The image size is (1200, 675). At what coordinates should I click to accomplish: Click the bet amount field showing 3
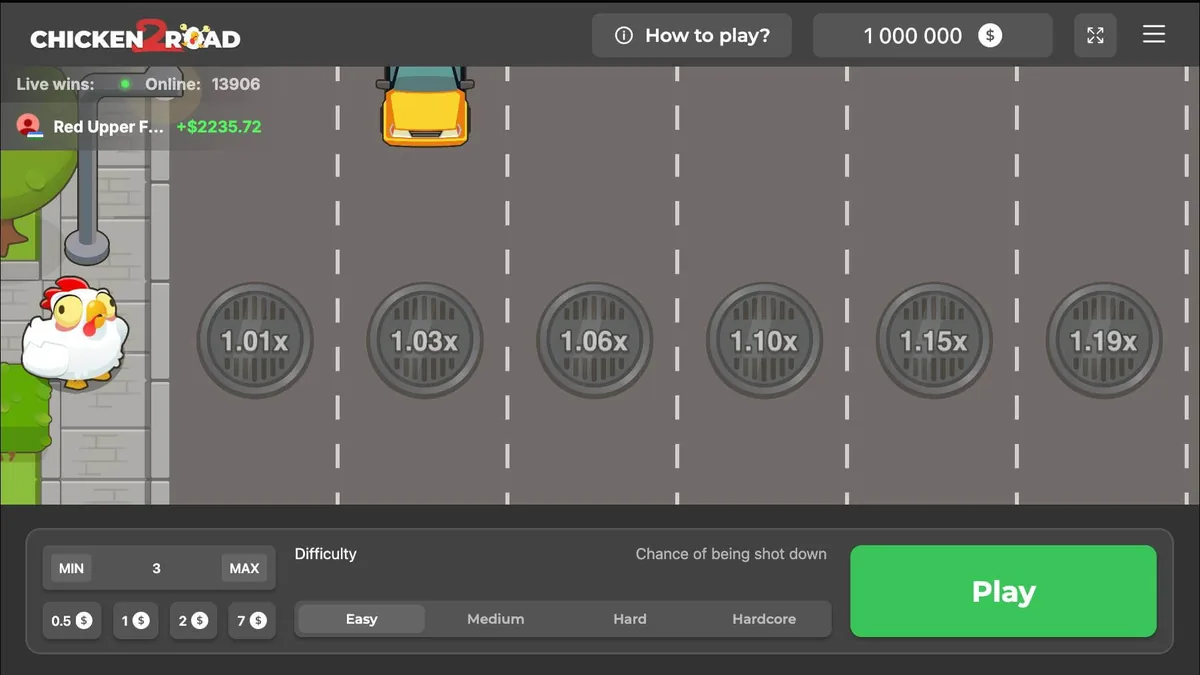(156, 568)
